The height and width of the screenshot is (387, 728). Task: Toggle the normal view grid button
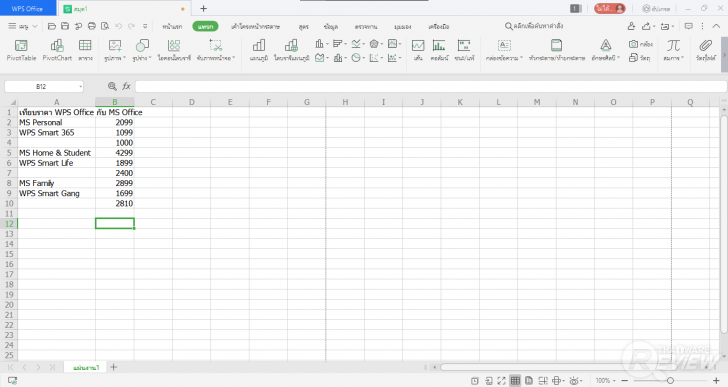click(515, 381)
